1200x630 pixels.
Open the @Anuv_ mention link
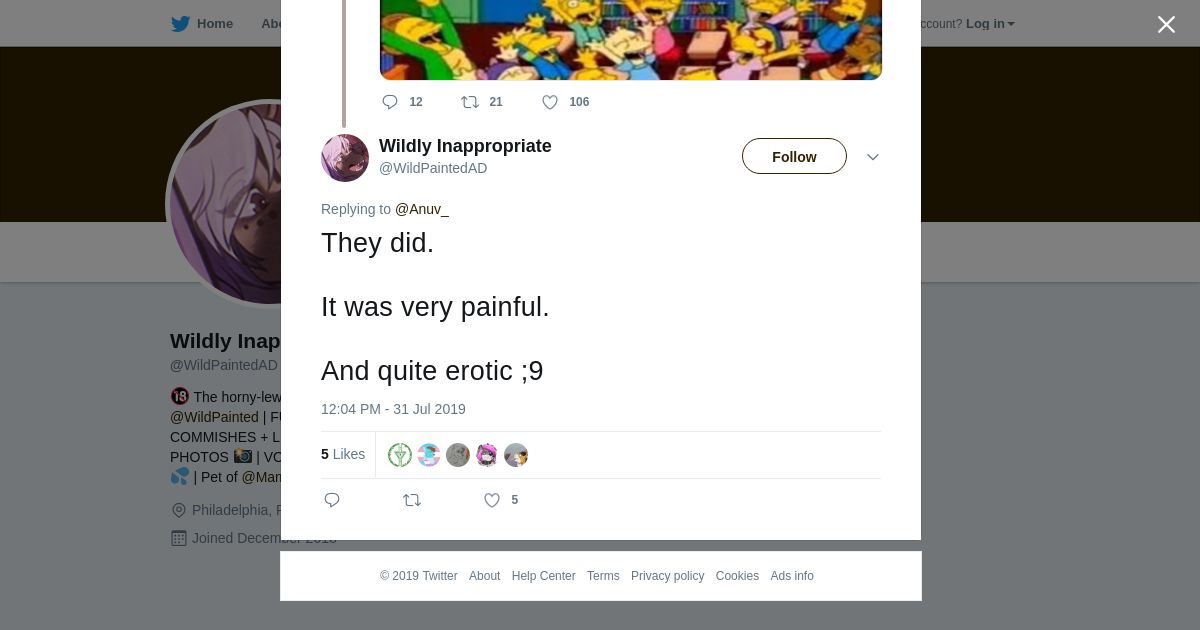point(422,209)
